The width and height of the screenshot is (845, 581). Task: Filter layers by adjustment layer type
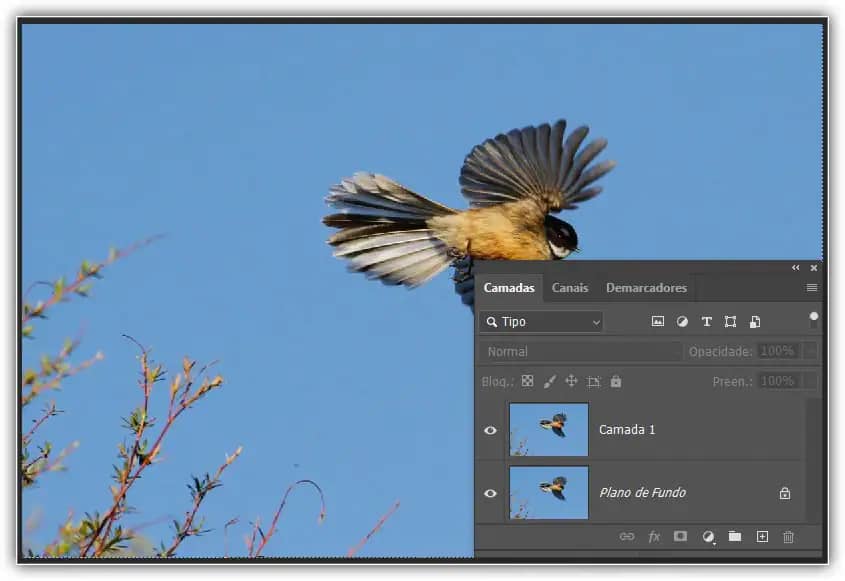[682, 322]
